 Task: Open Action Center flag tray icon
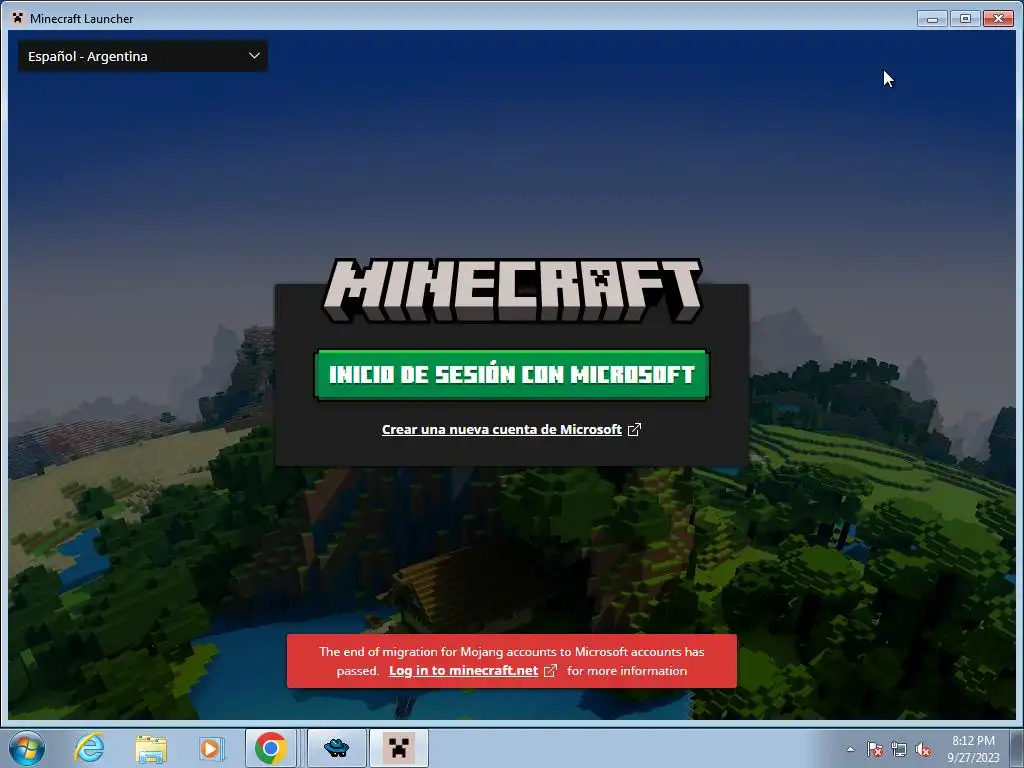pos(874,749)
